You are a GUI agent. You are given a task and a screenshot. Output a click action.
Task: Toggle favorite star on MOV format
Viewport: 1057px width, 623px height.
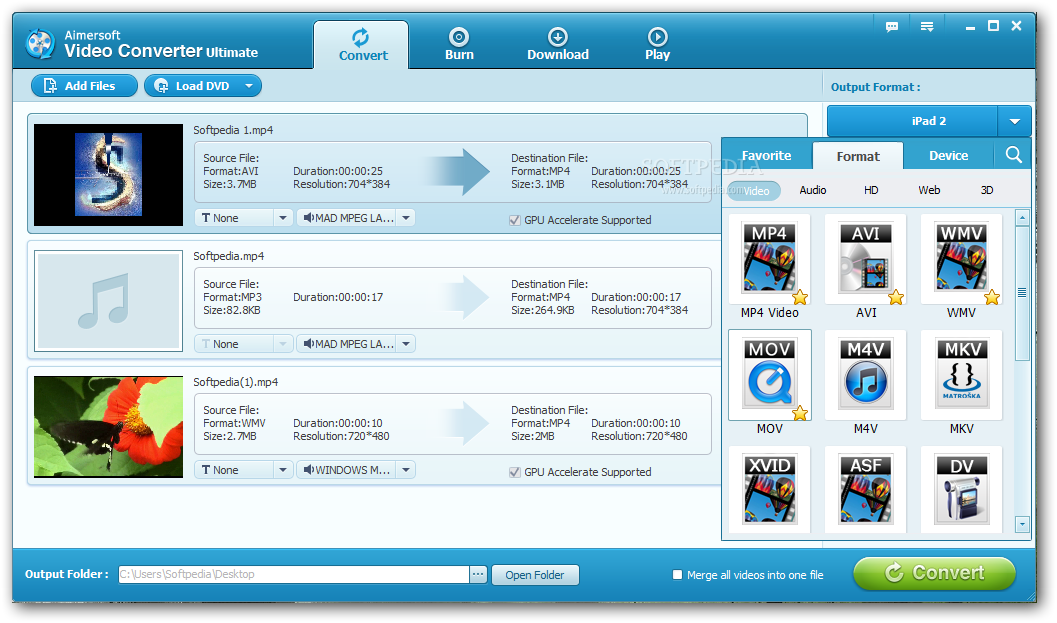[x=799, y=413]
